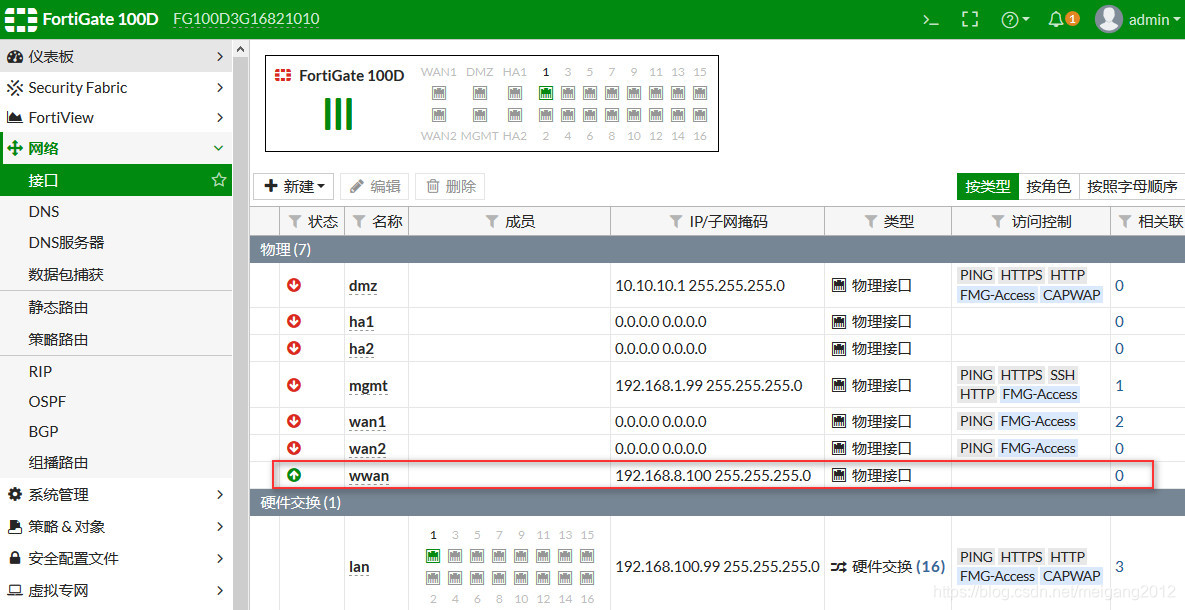This screenshot has height=610, width=1185.
Task: Expand the Security Fabric menu
Action: [x=116, y=88]
